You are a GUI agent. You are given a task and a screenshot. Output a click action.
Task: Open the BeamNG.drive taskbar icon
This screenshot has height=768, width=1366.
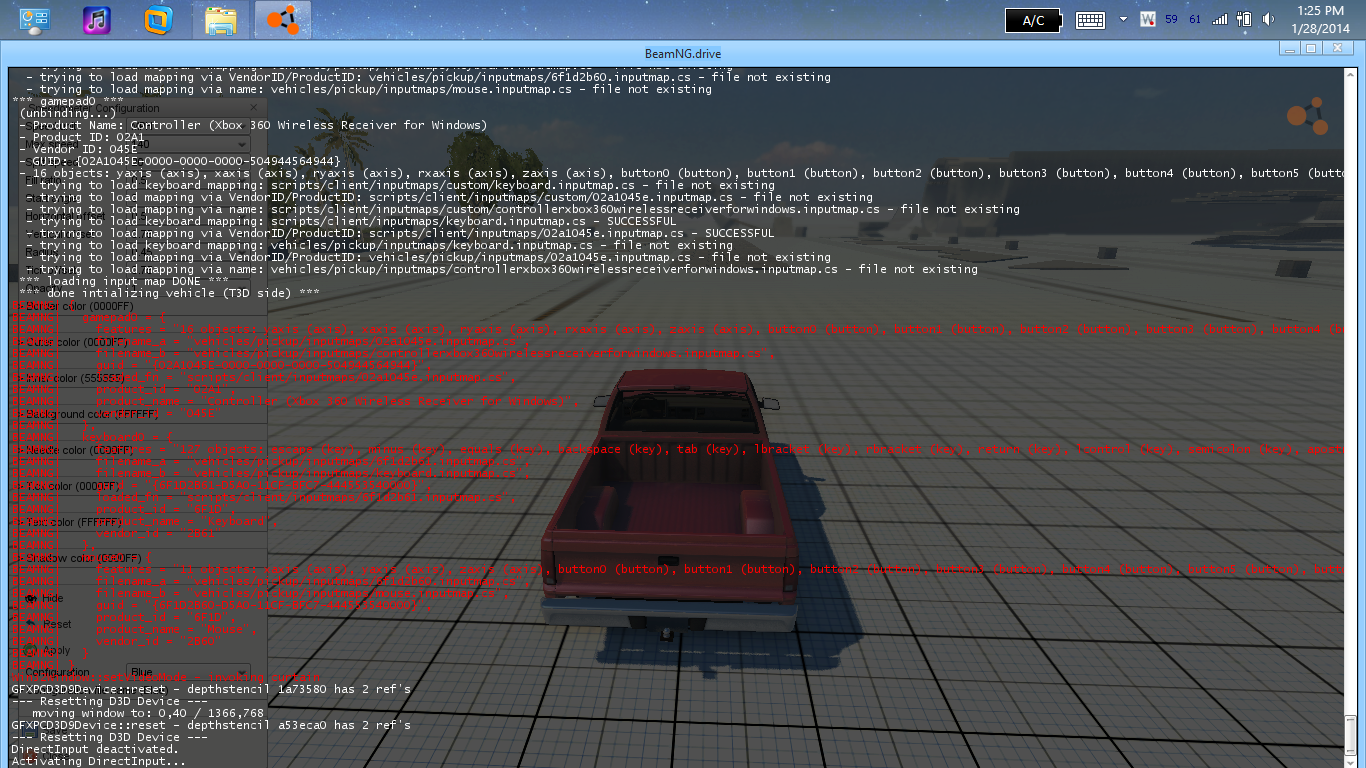pyautogui.click(x=282, y=19)
